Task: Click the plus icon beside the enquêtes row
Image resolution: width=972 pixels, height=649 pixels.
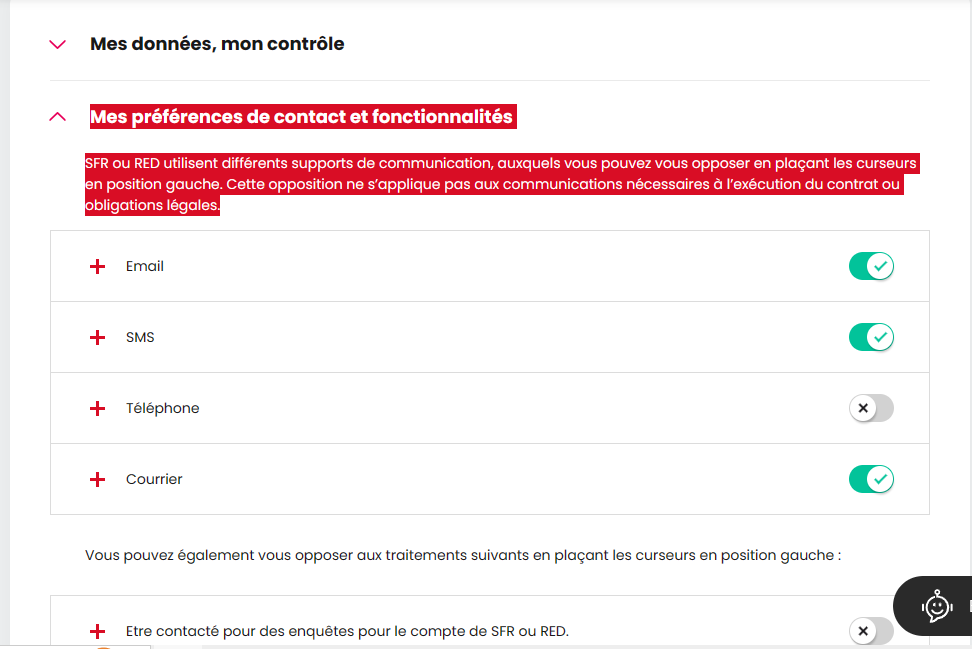Action: click(x=97, y=631)
